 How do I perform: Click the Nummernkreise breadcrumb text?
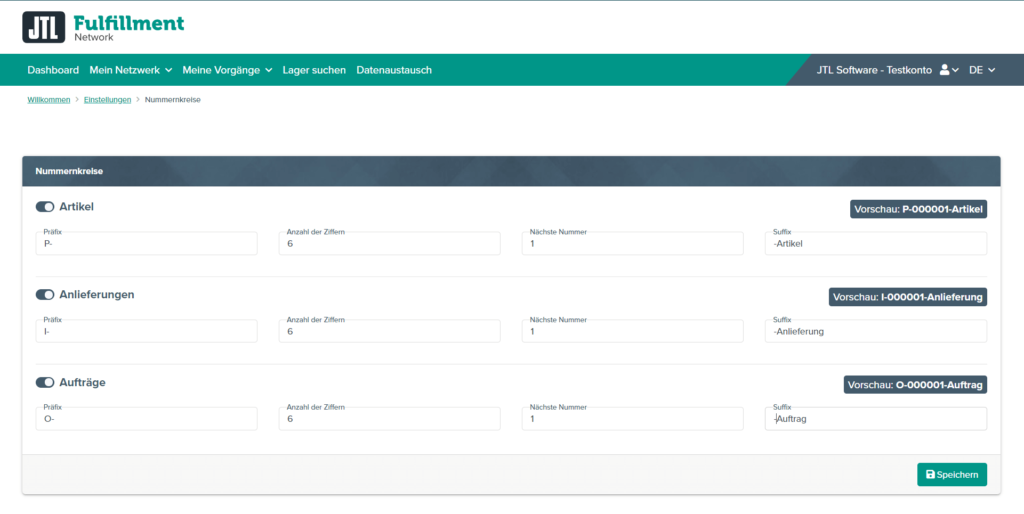click(172, 100)
